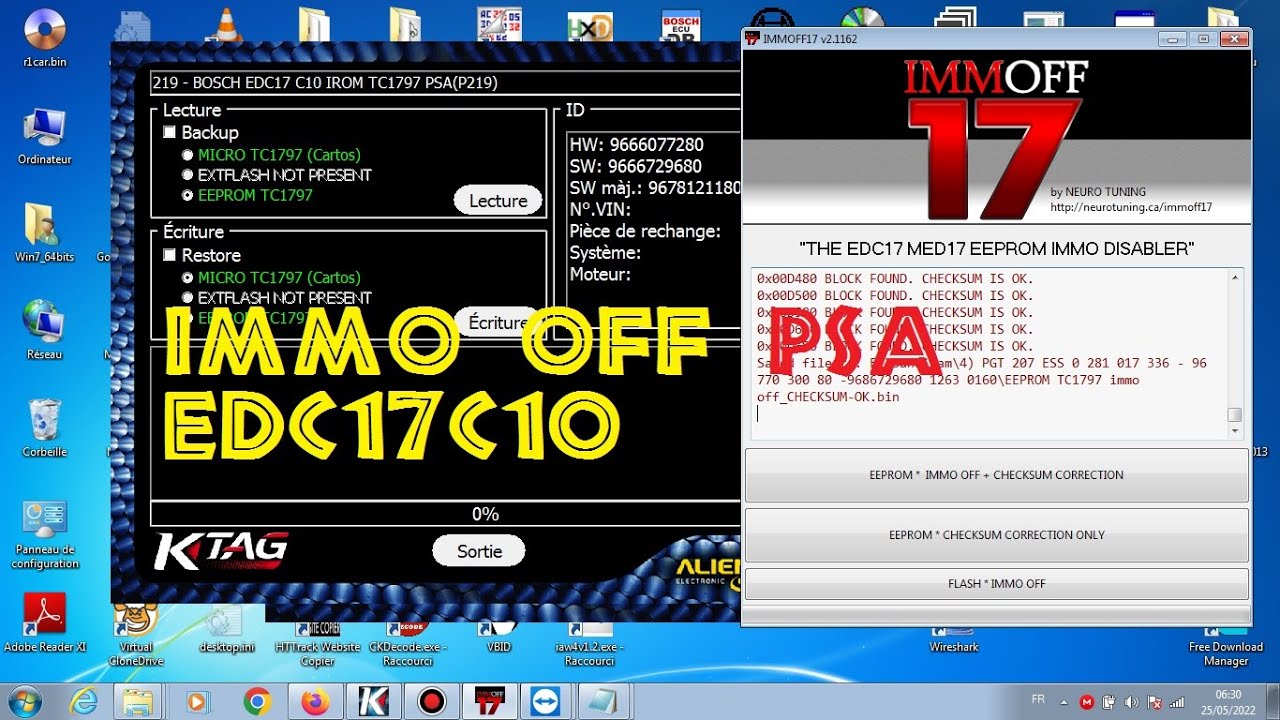
Task: Click the Lecture button in K-TAG
Action: click(498, 200)
